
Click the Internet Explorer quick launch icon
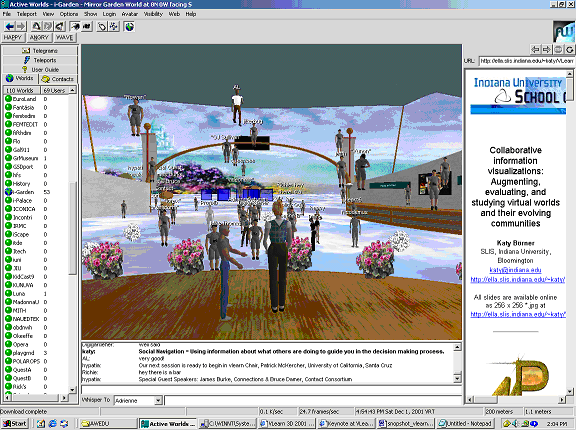[x=53, y=424]
